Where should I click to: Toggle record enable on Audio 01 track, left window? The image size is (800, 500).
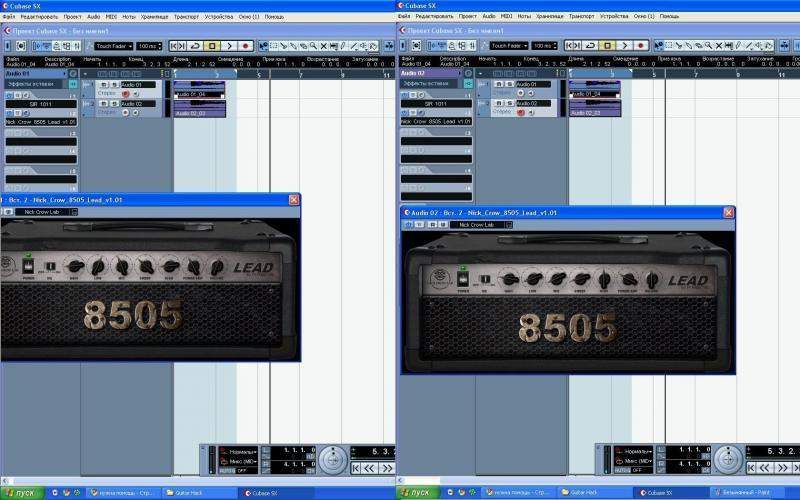point(126,94)
